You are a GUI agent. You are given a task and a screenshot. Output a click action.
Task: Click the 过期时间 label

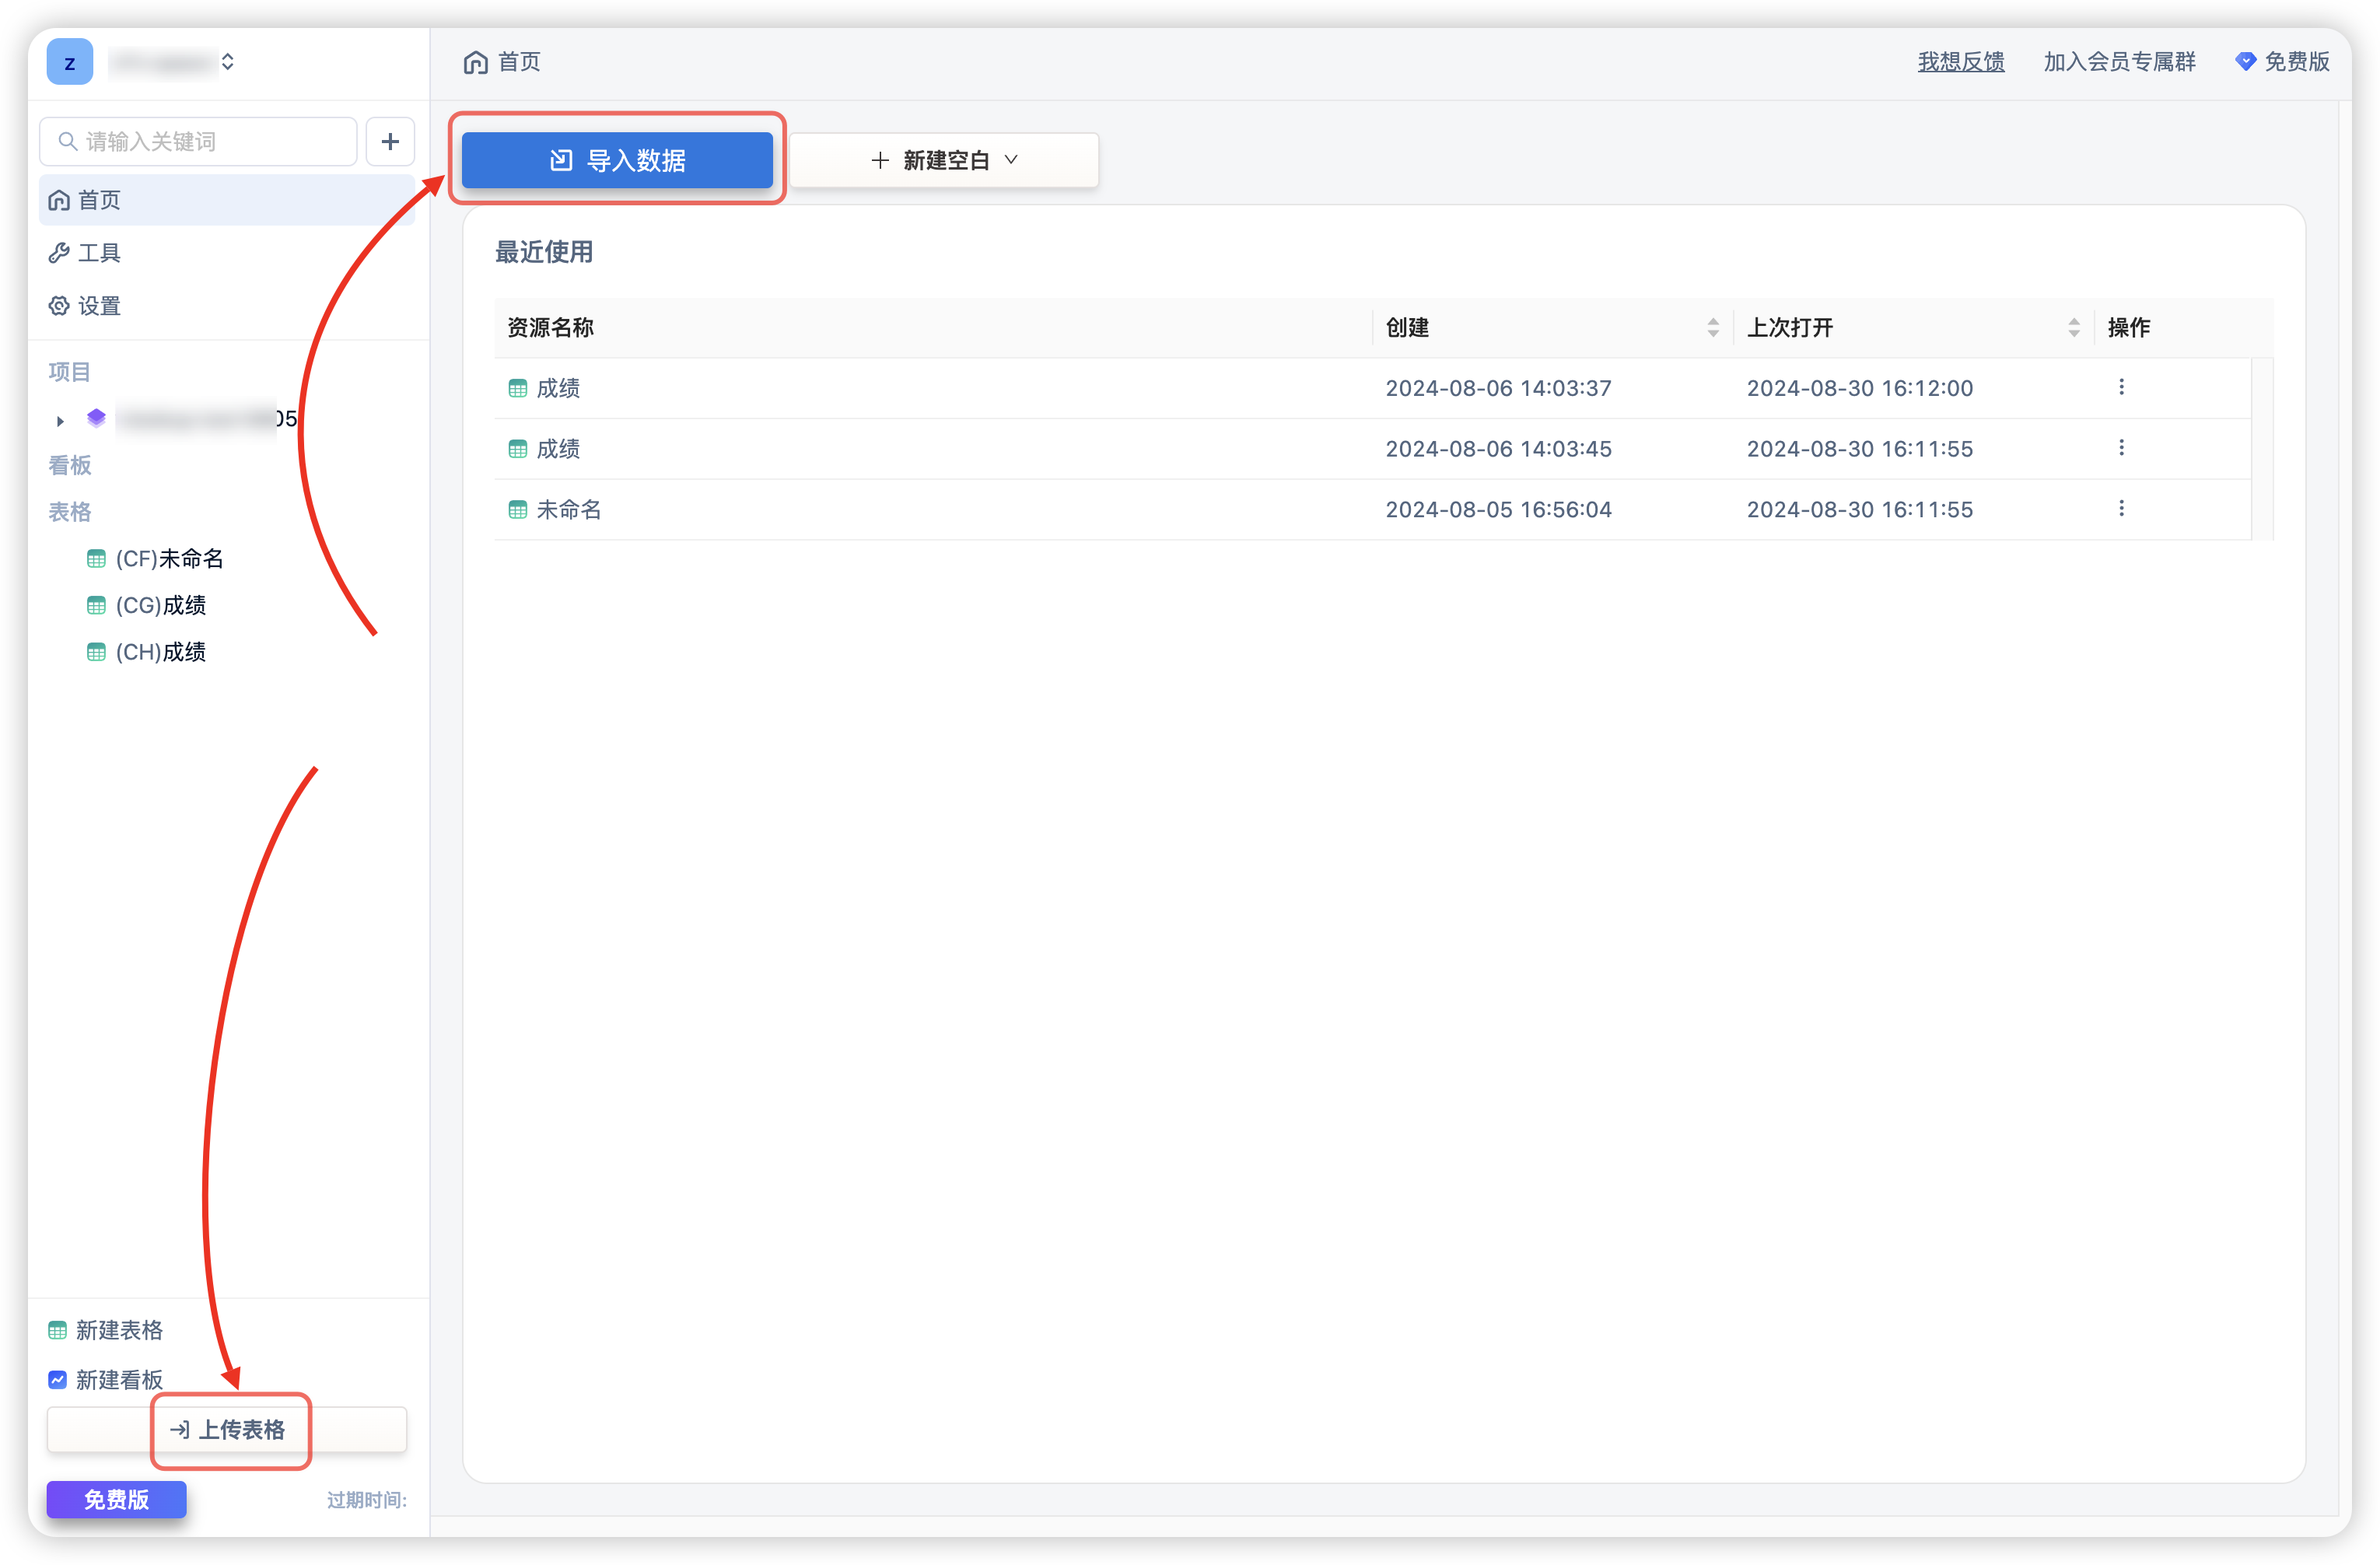pos(367,1500)
